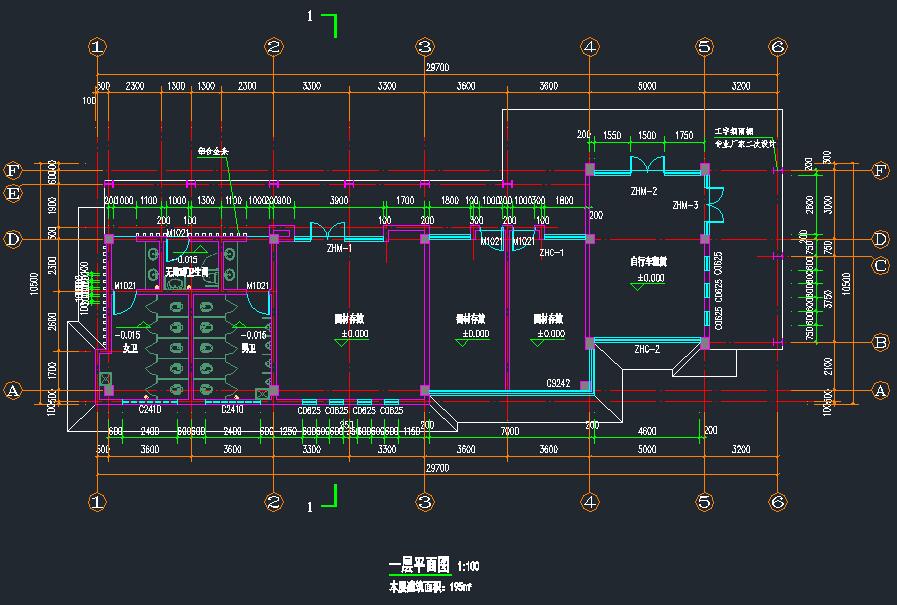Click the 女卫 room name
Screen dimensions: 897x605
click(x=130, y=348)
